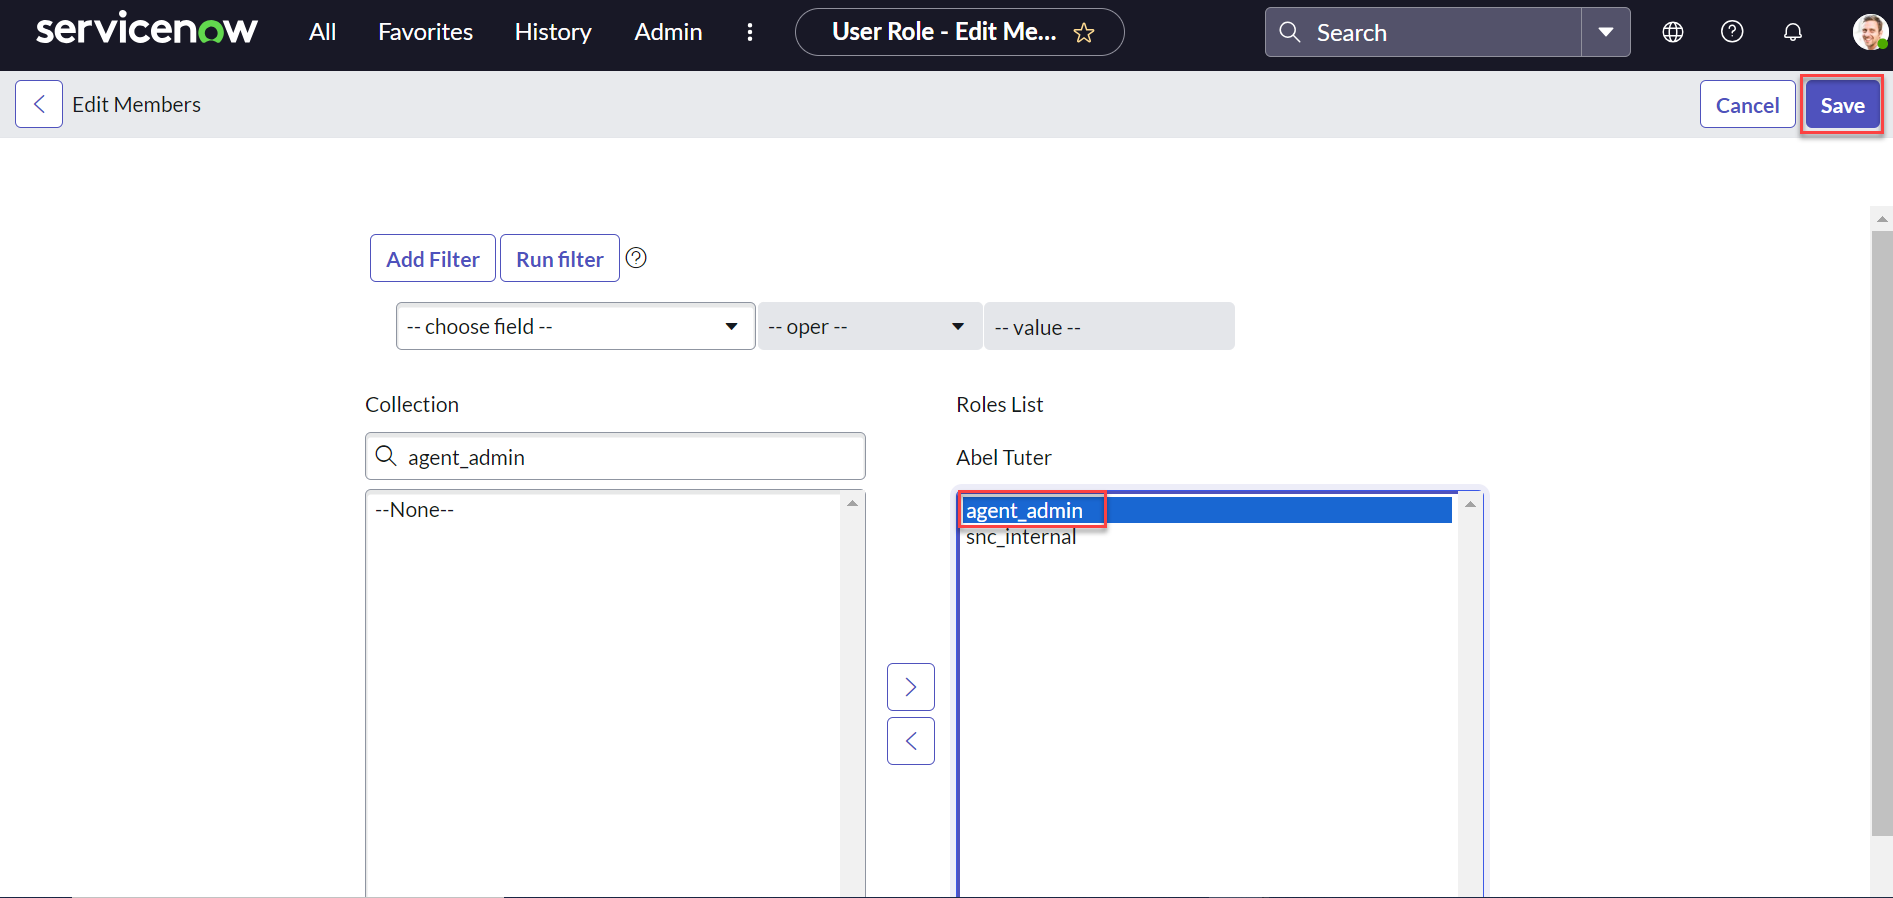Open the search options dropdown arrow
Viewport: 1893px width, 898px height.
1606,32
